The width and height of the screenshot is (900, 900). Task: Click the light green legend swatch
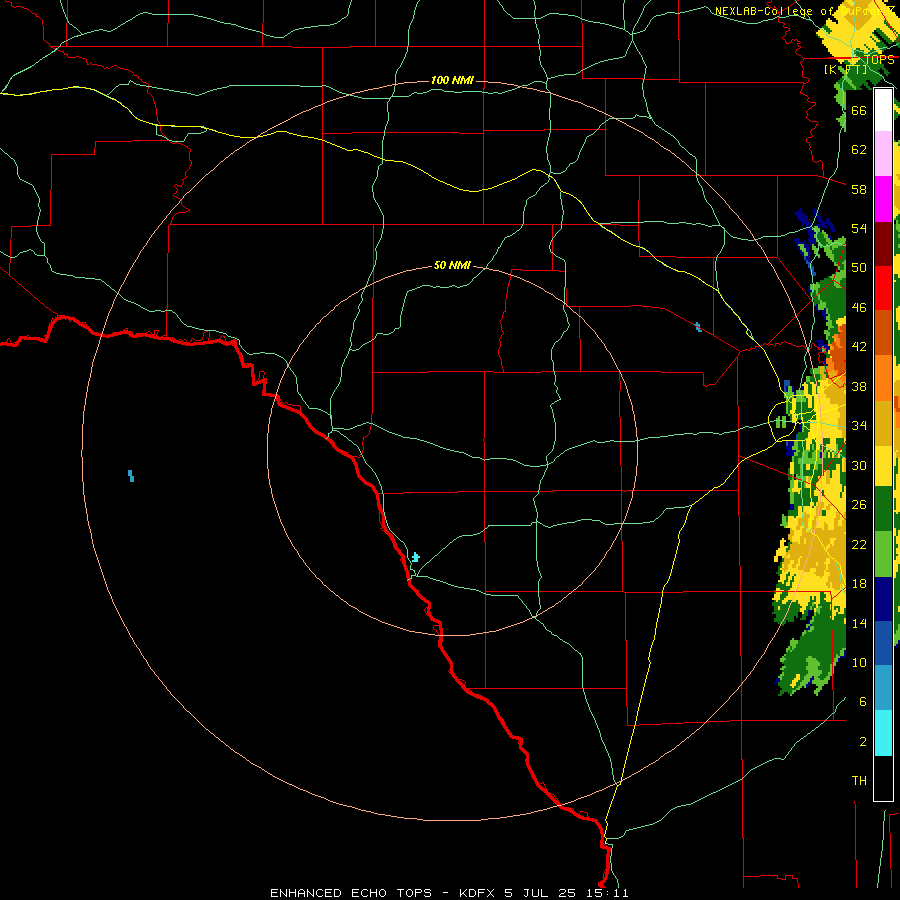(883, 554)
